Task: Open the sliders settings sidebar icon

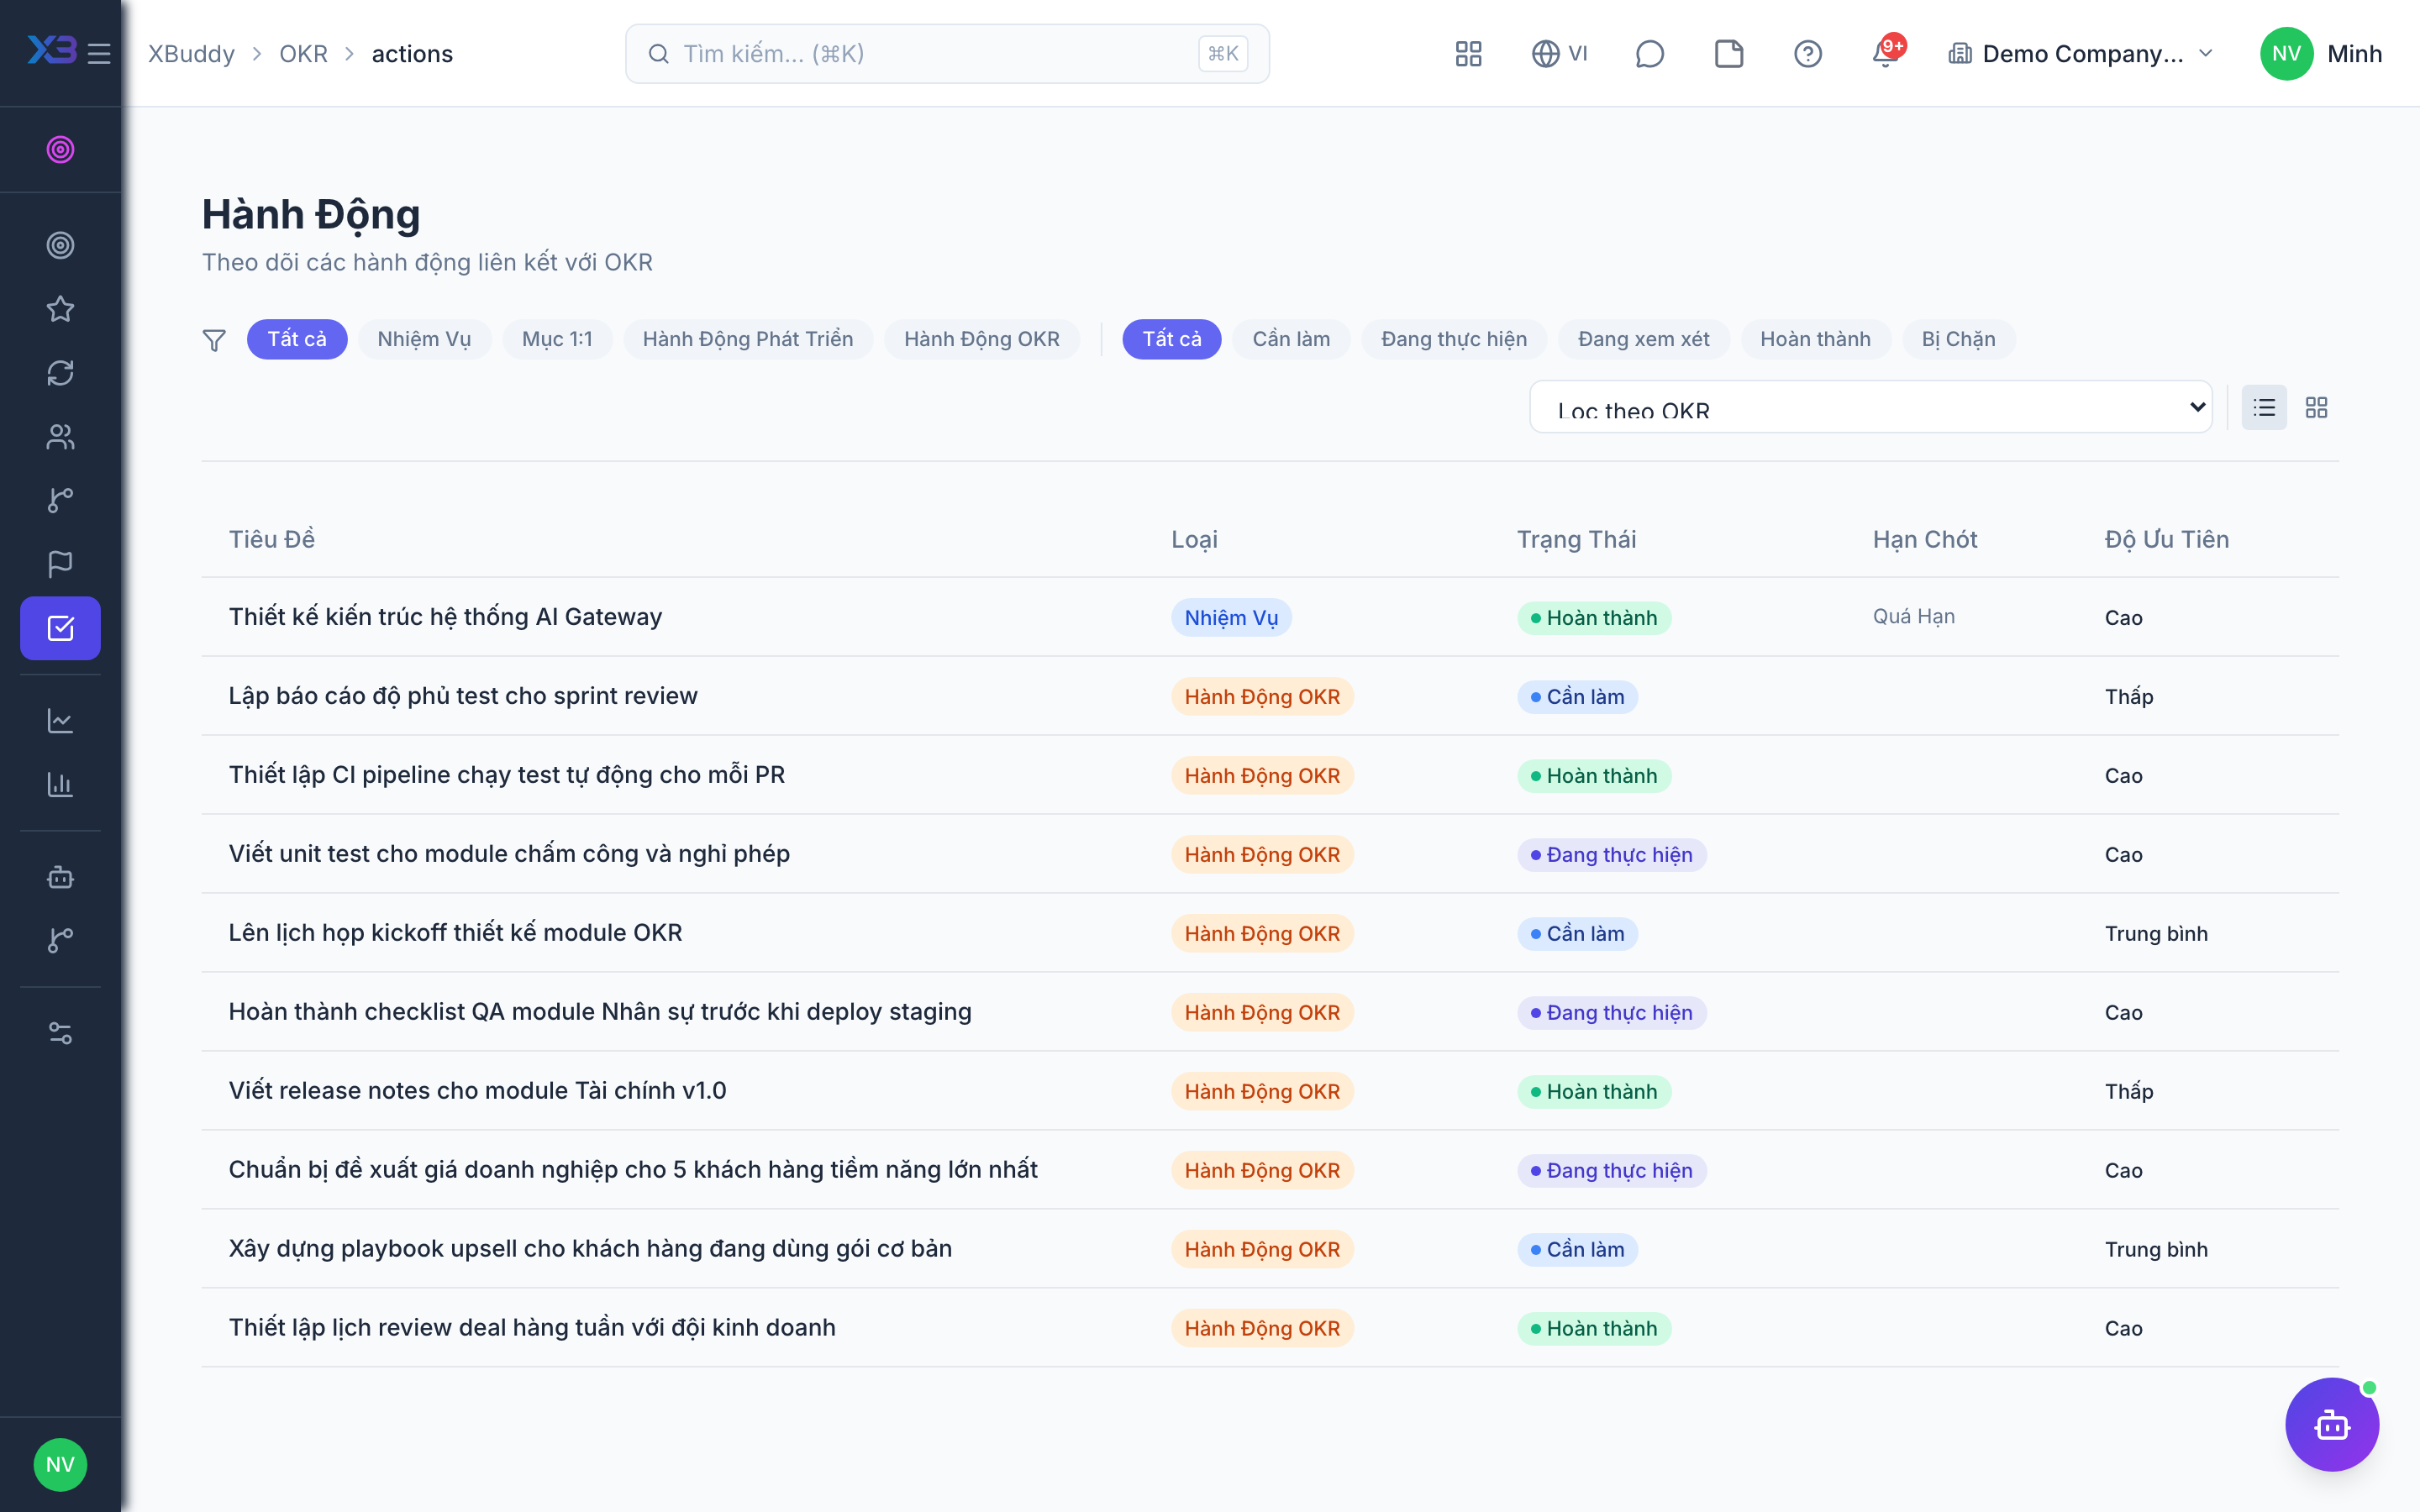Action: pos(60,1033)
